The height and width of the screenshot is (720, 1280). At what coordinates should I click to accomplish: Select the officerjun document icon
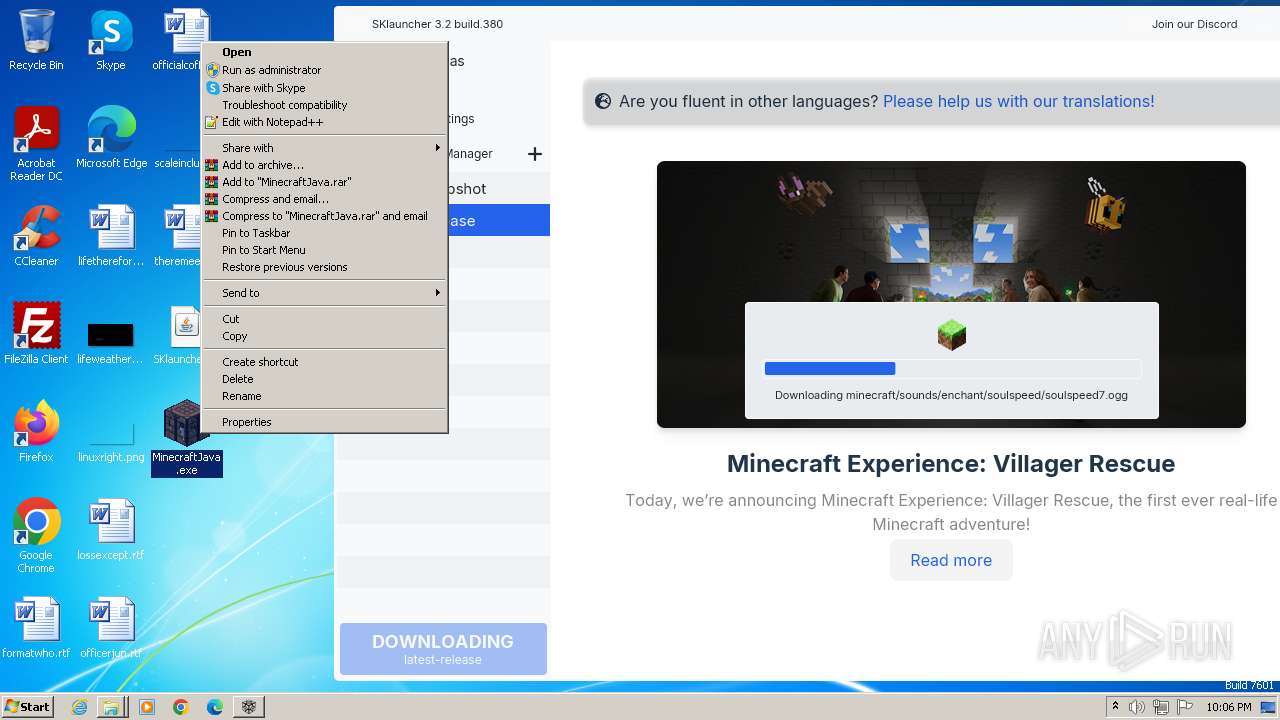[111, 628]
